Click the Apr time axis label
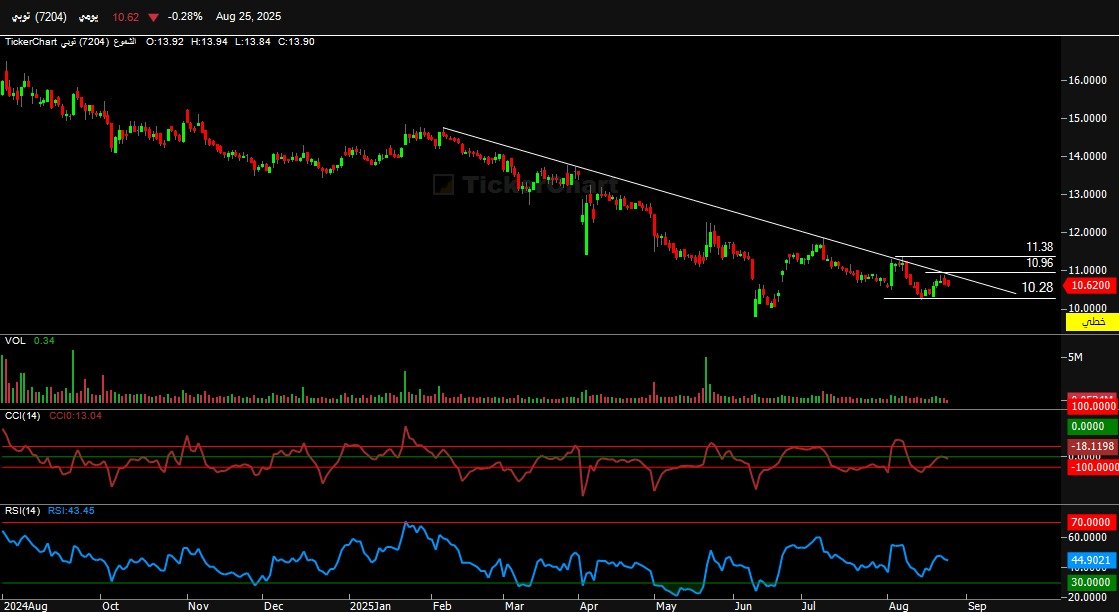This screenshot has width=1119, height=612. 589,606
